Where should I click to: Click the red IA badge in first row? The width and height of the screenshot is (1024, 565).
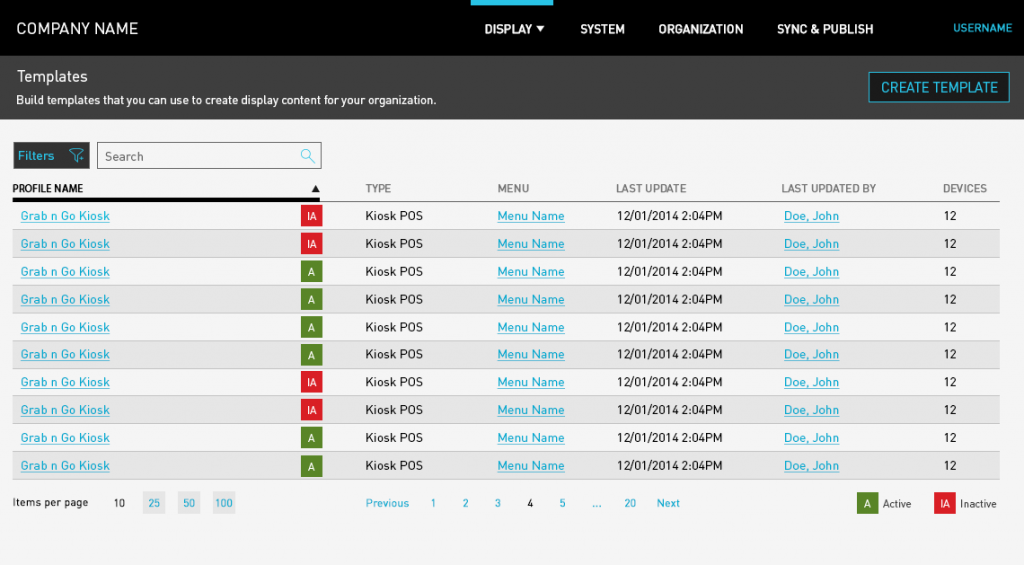click(x=311, y=216)
